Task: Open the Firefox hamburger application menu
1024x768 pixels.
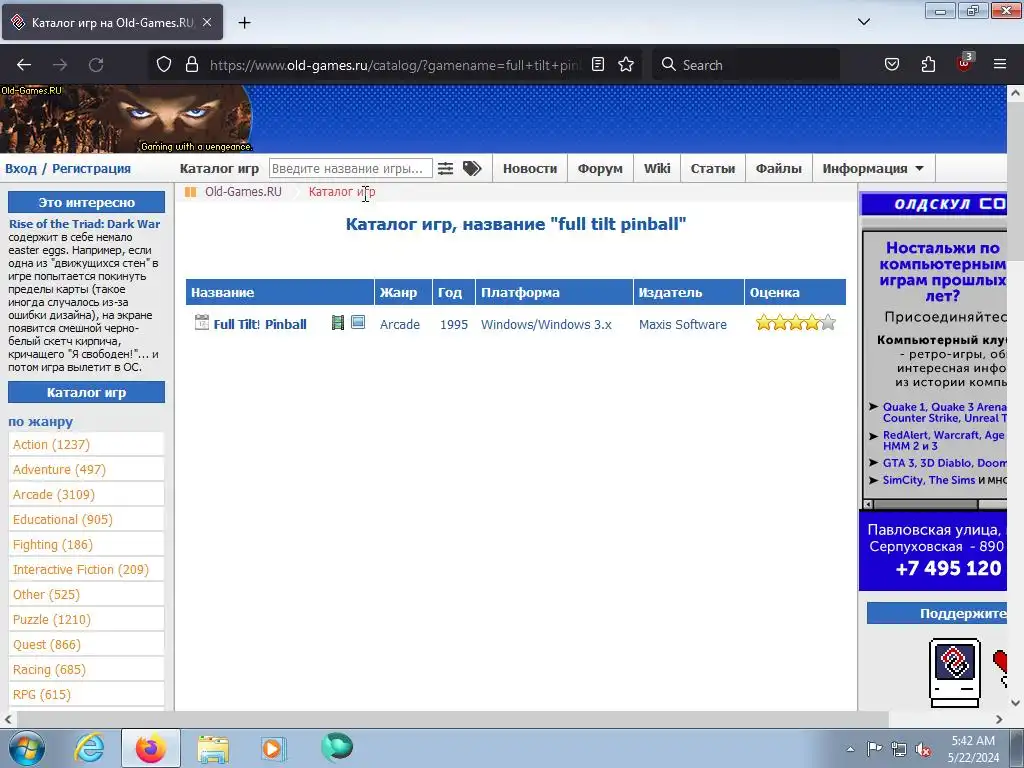Action: click(x=1000, y=64)
